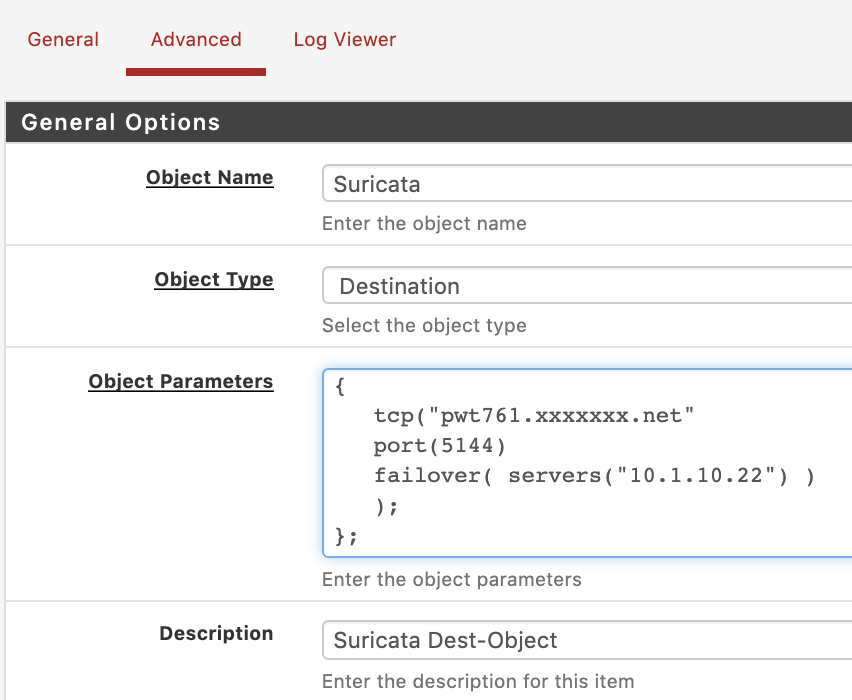852x700 pixels.
Task: Click the Object Type label link
Action: click(214, 280)
